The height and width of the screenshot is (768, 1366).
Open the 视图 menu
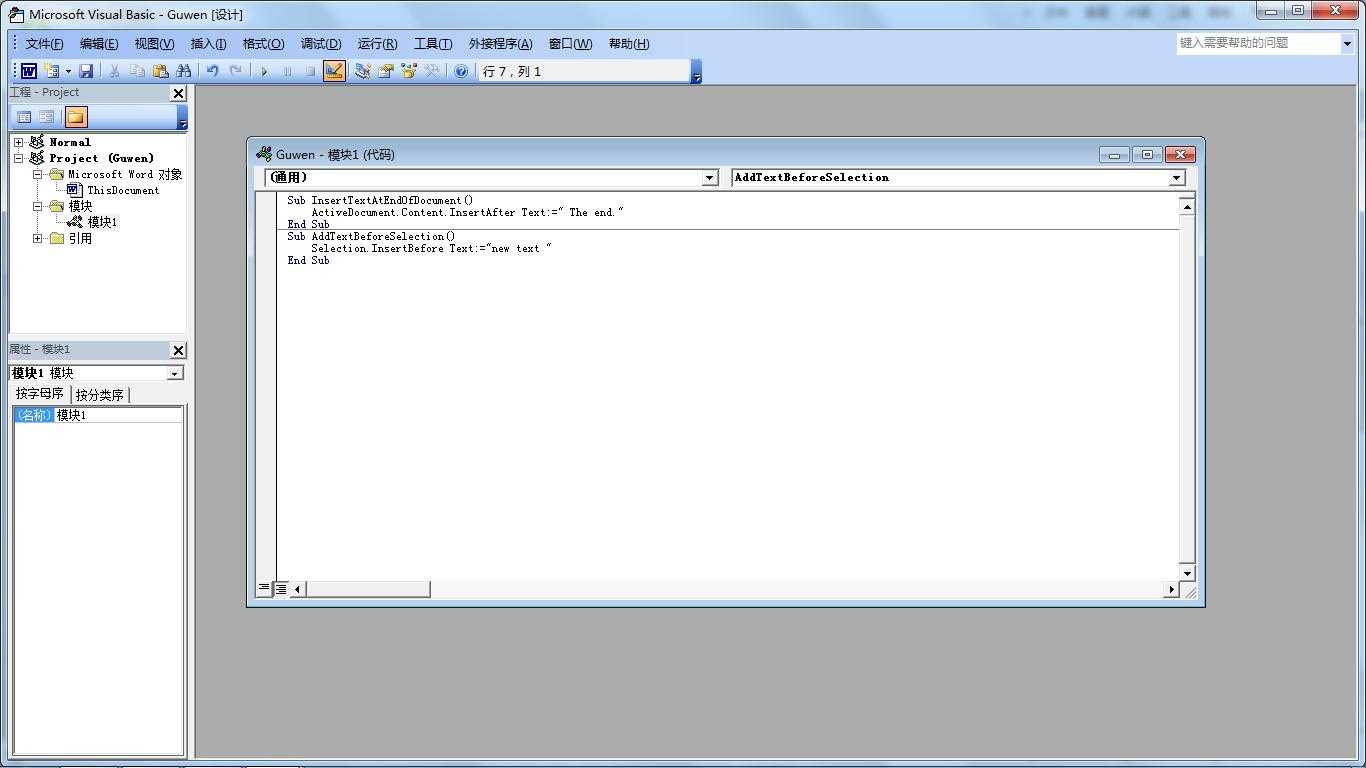click(x=154, y=43)
